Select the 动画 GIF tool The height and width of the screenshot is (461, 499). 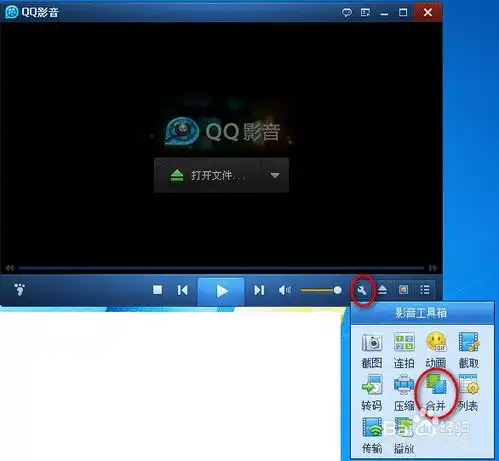(436, 350)
